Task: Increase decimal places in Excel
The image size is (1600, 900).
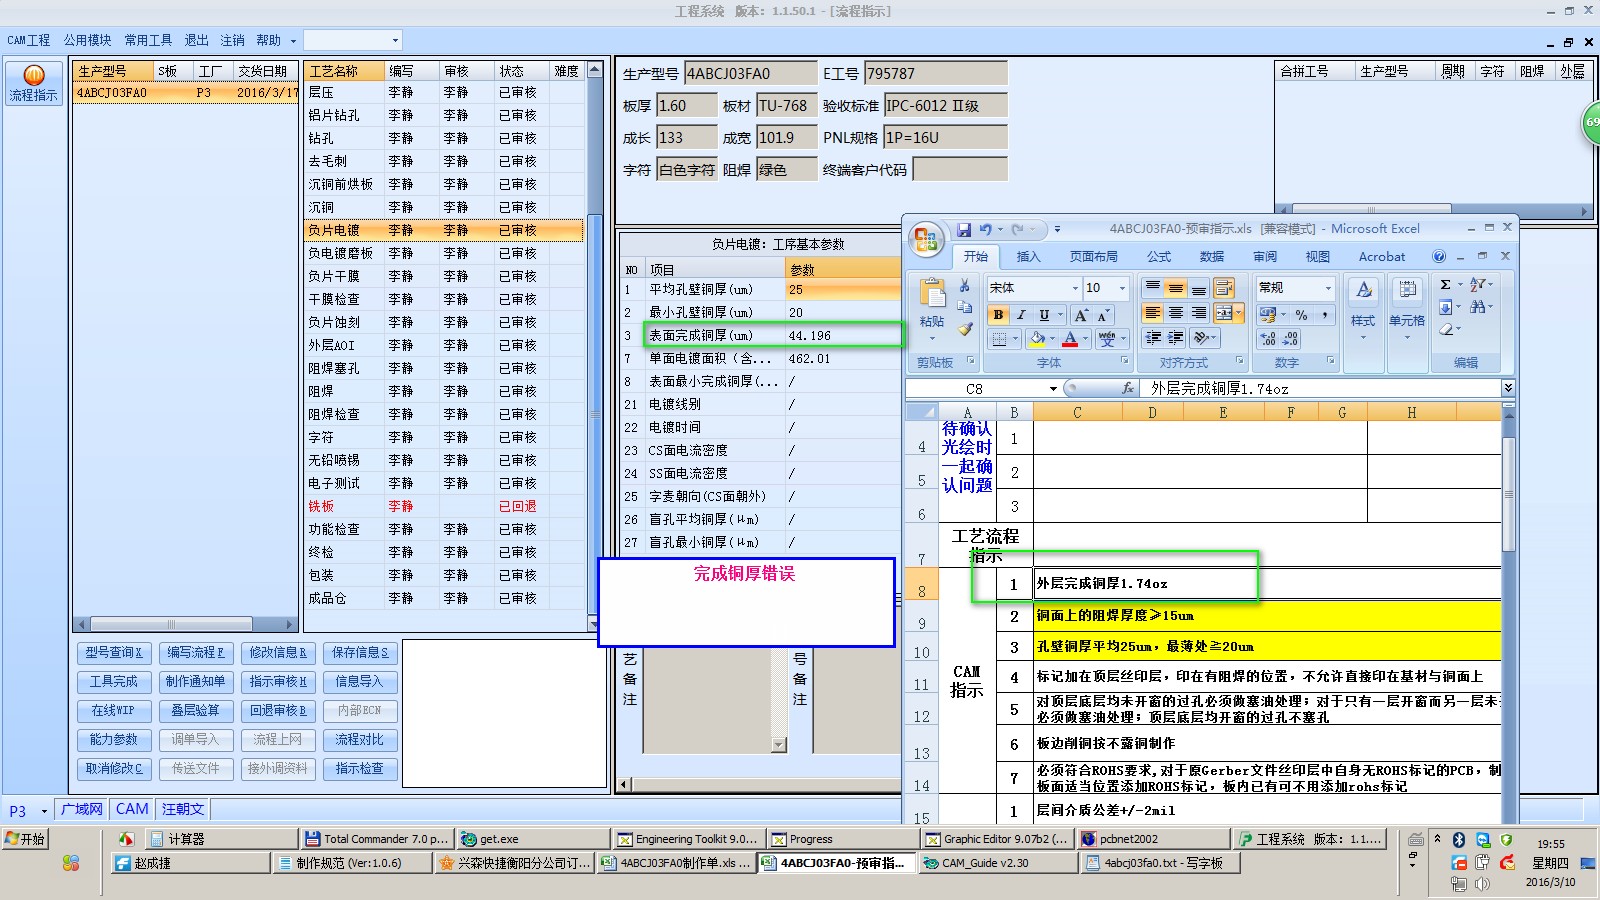Action: click(1268, 339)
